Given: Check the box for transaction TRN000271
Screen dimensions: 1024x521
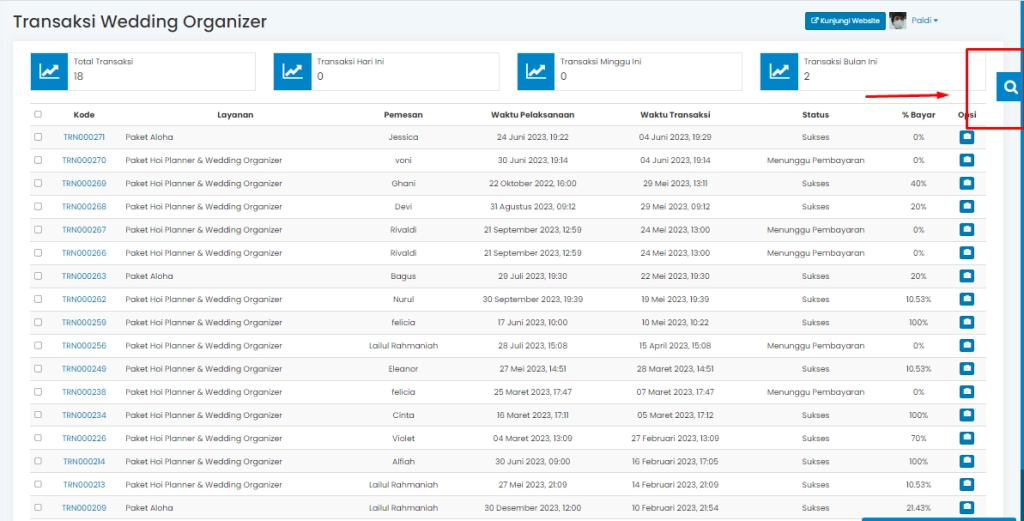Looking at the screenshot, I should 38,137.
